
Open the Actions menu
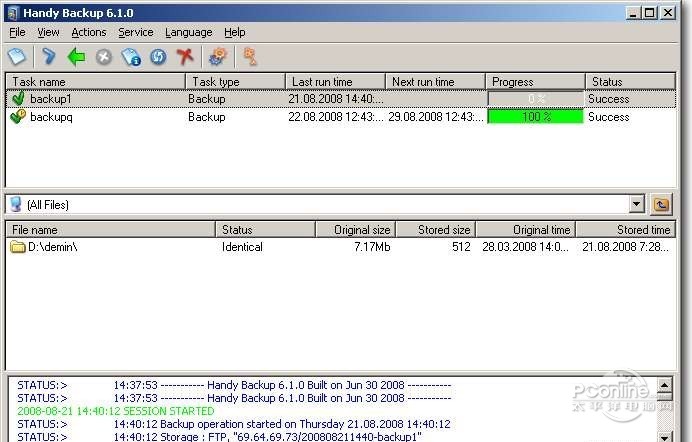pyautogui.click(x=89, y=32)
